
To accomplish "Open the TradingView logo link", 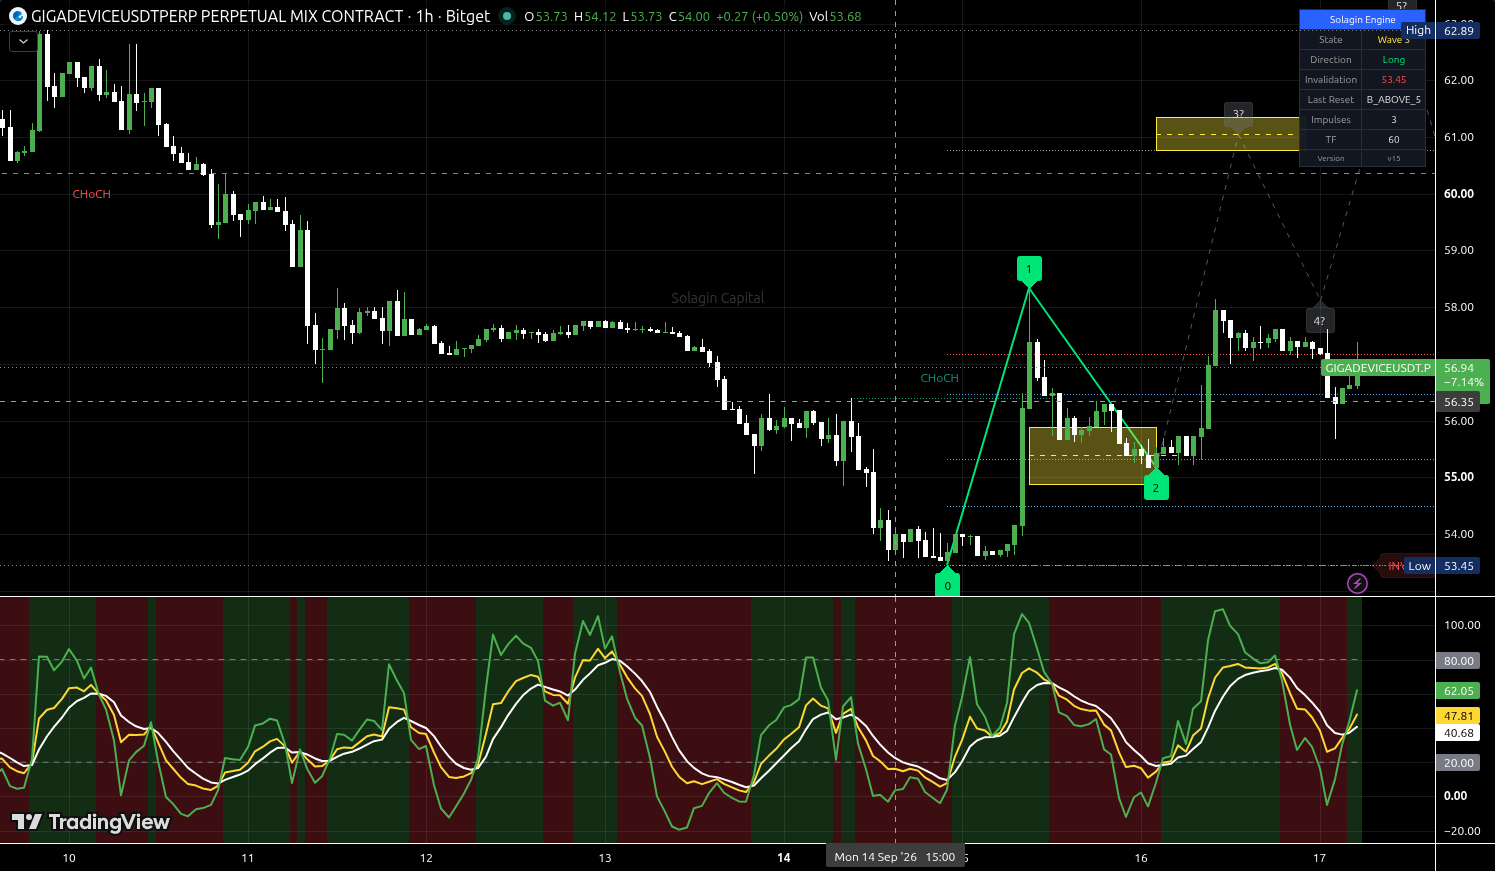I will tap(91, 822).
